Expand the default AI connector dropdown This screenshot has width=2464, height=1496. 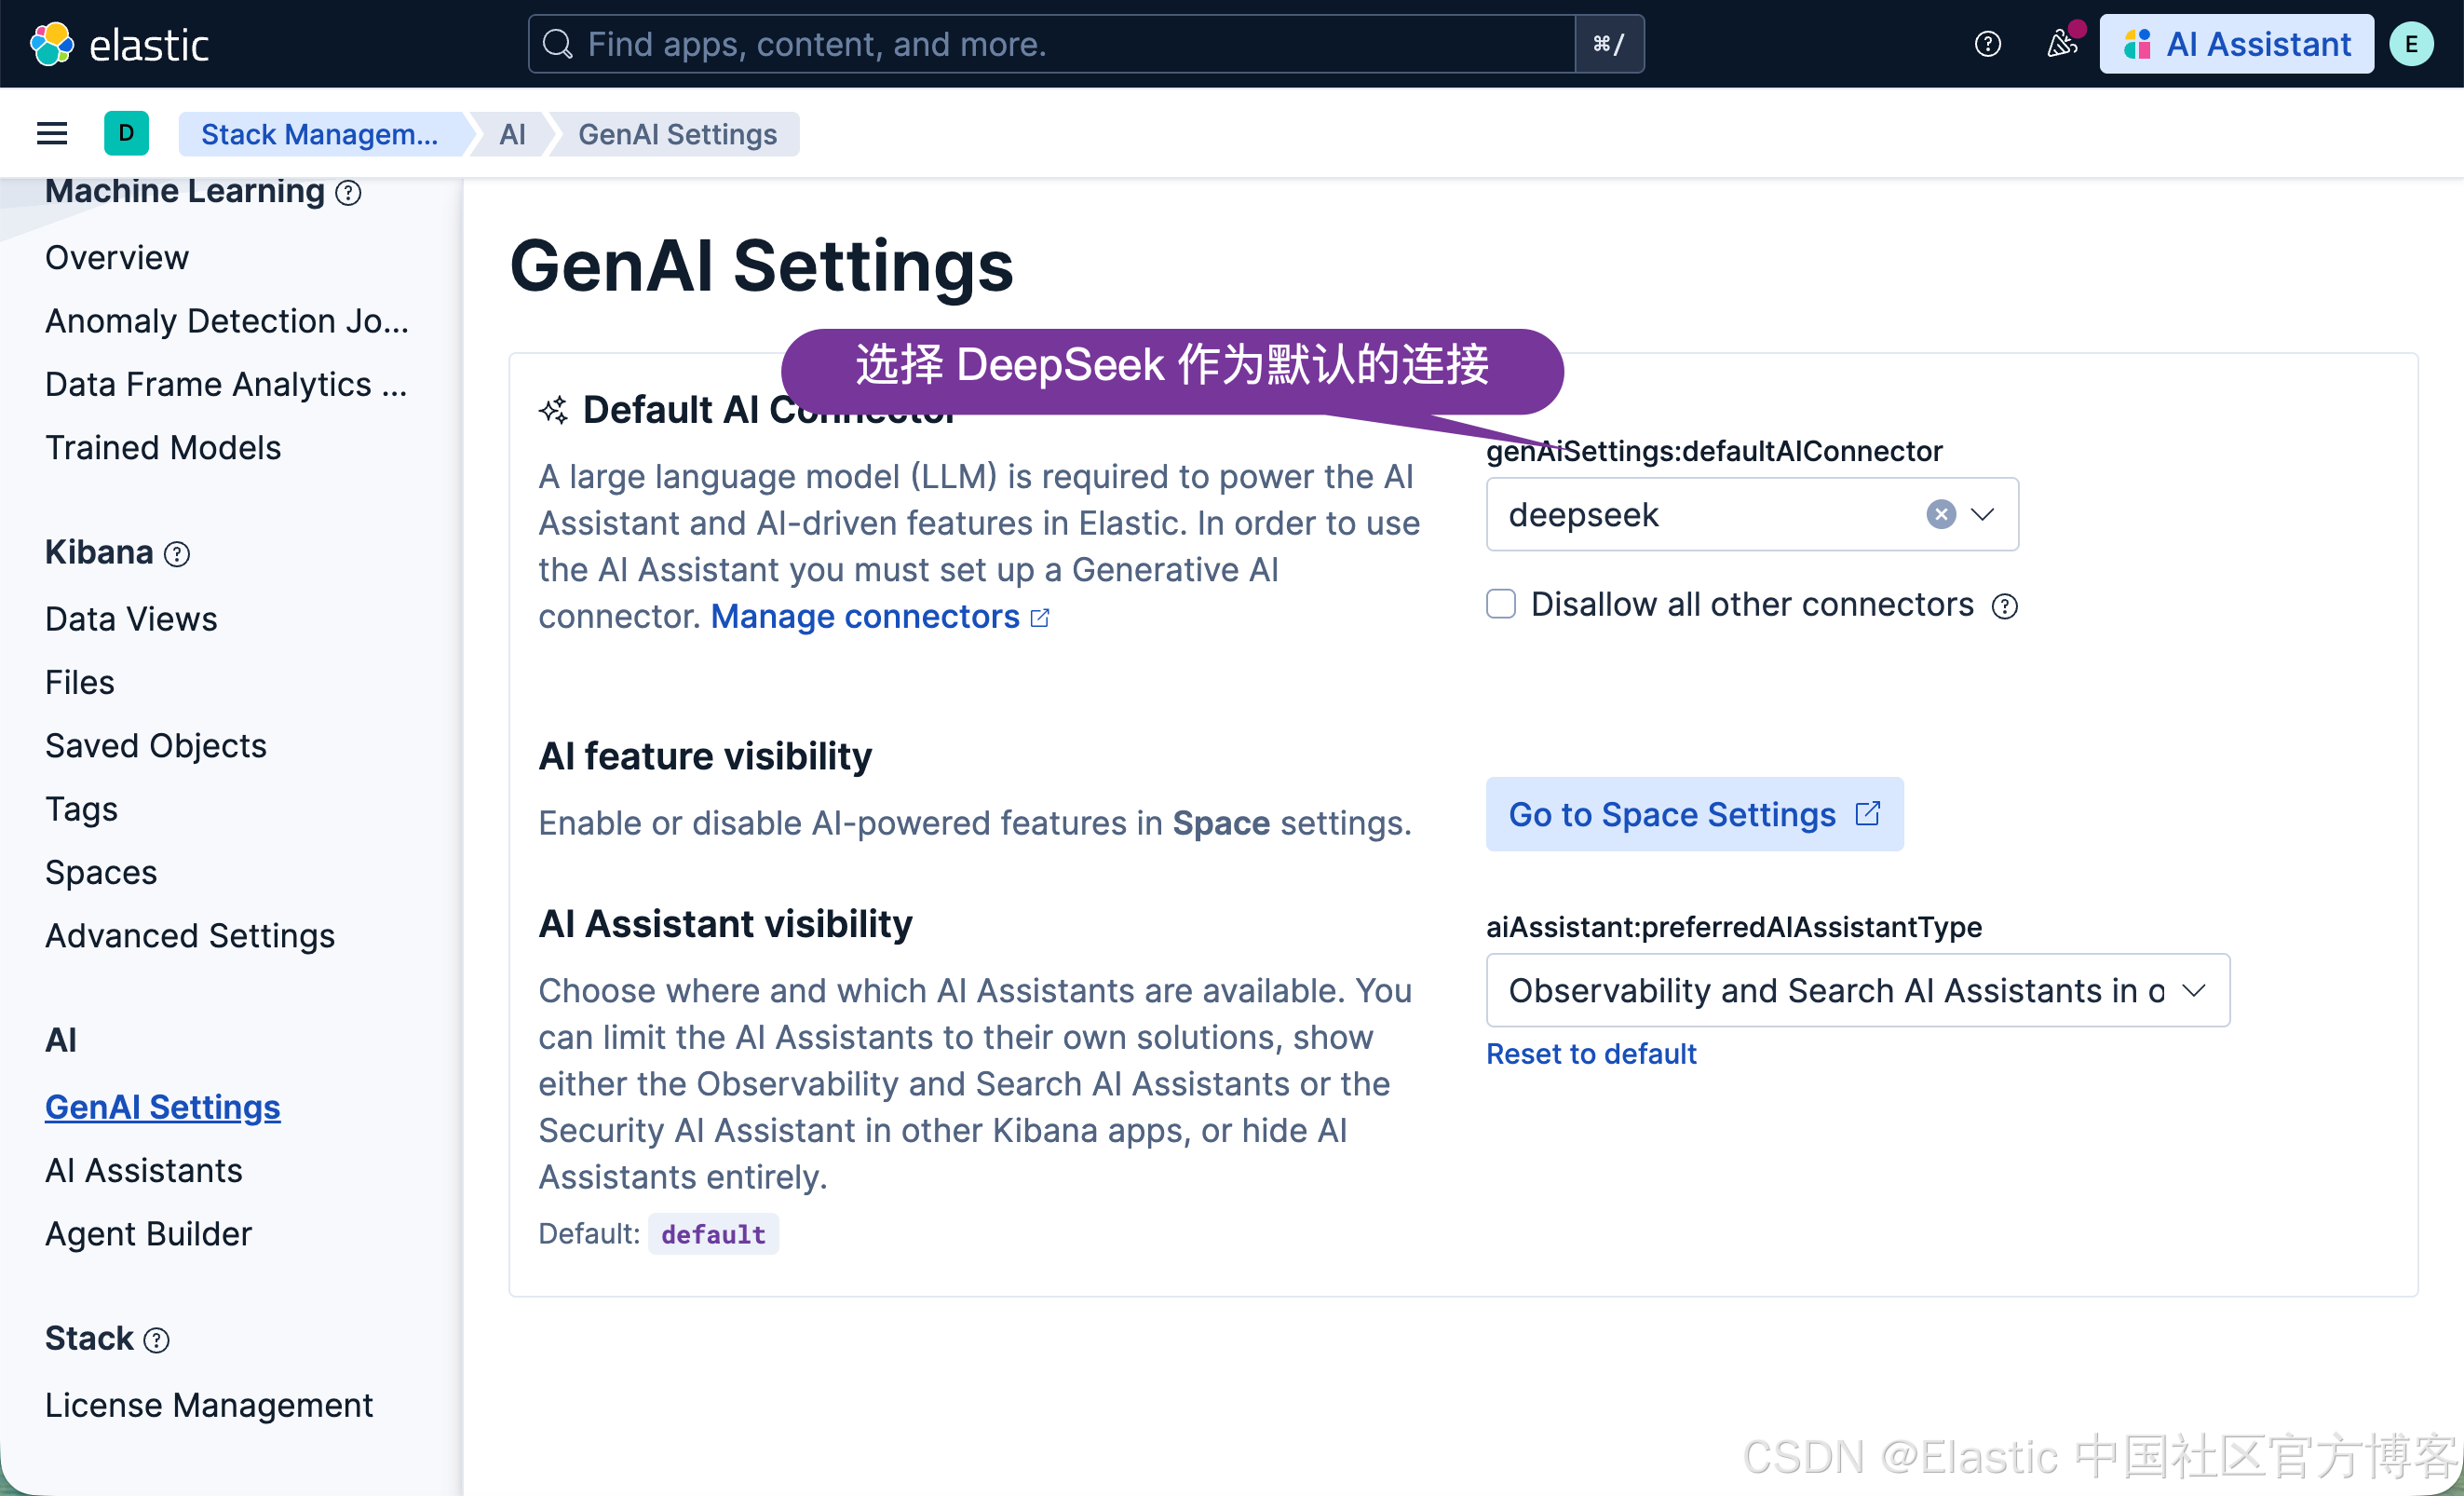tap(1982, 514)
